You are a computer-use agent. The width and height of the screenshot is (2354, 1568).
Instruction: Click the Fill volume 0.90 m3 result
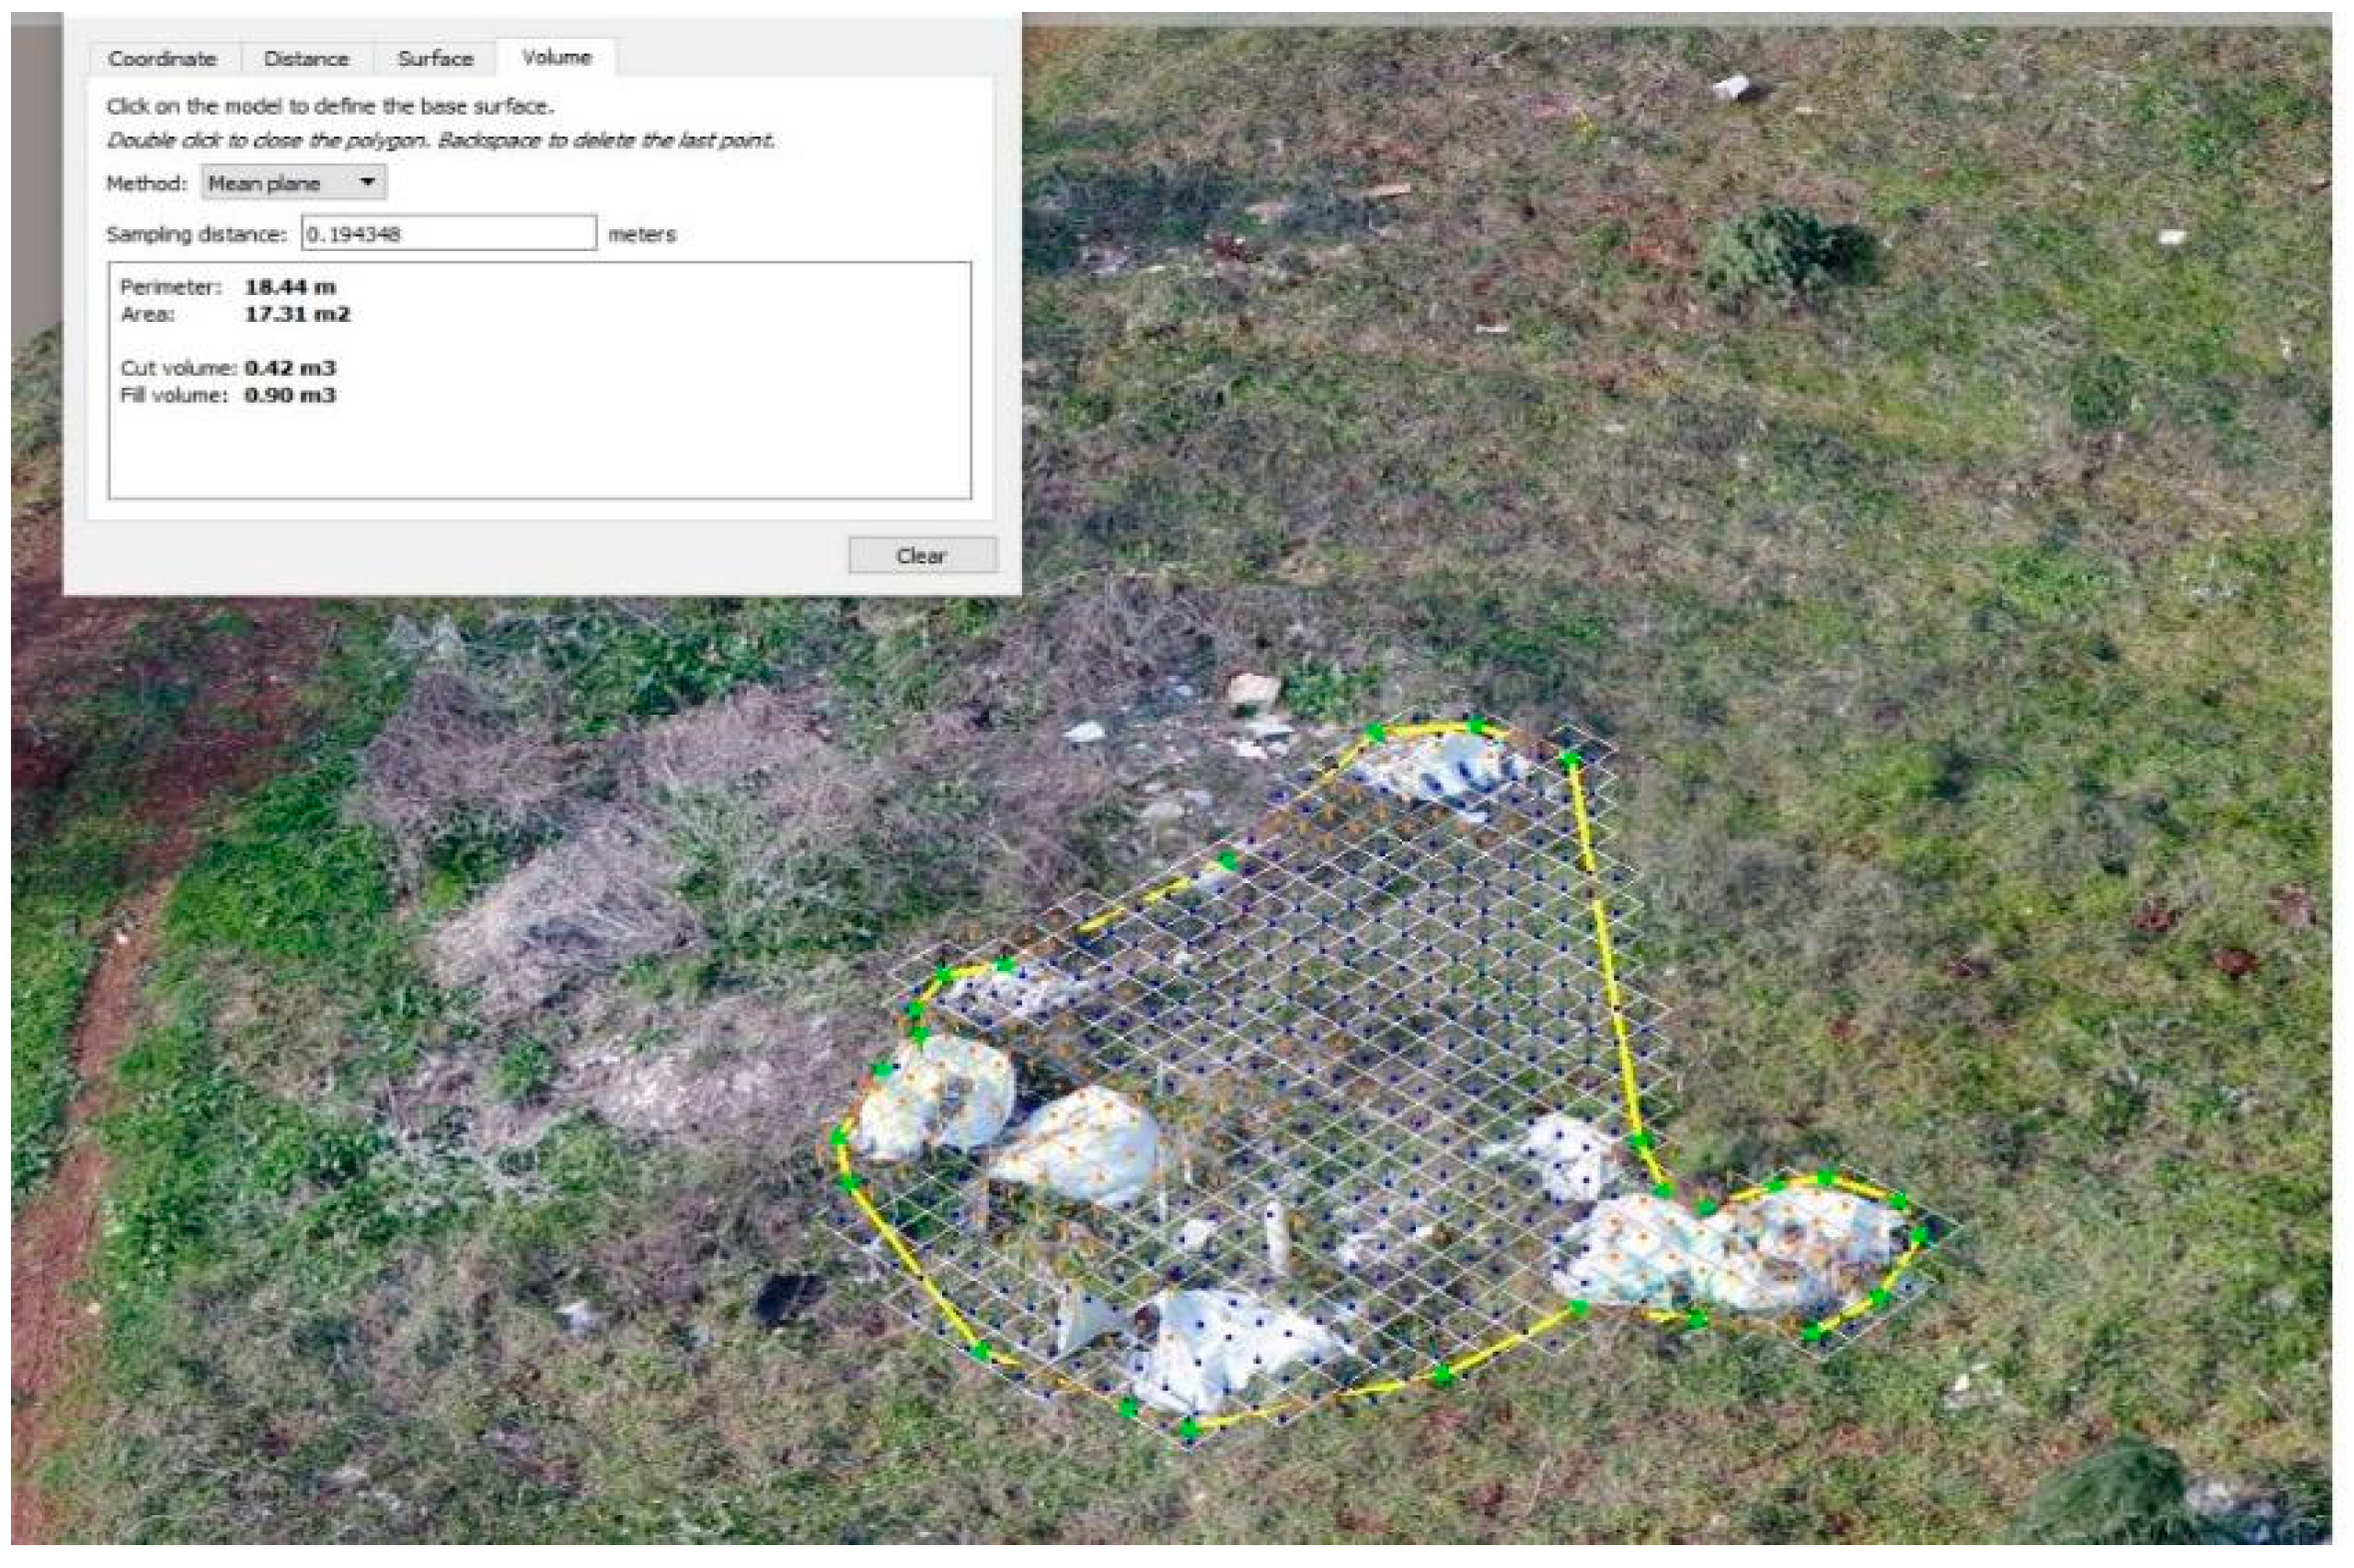[x=290, y=395]
